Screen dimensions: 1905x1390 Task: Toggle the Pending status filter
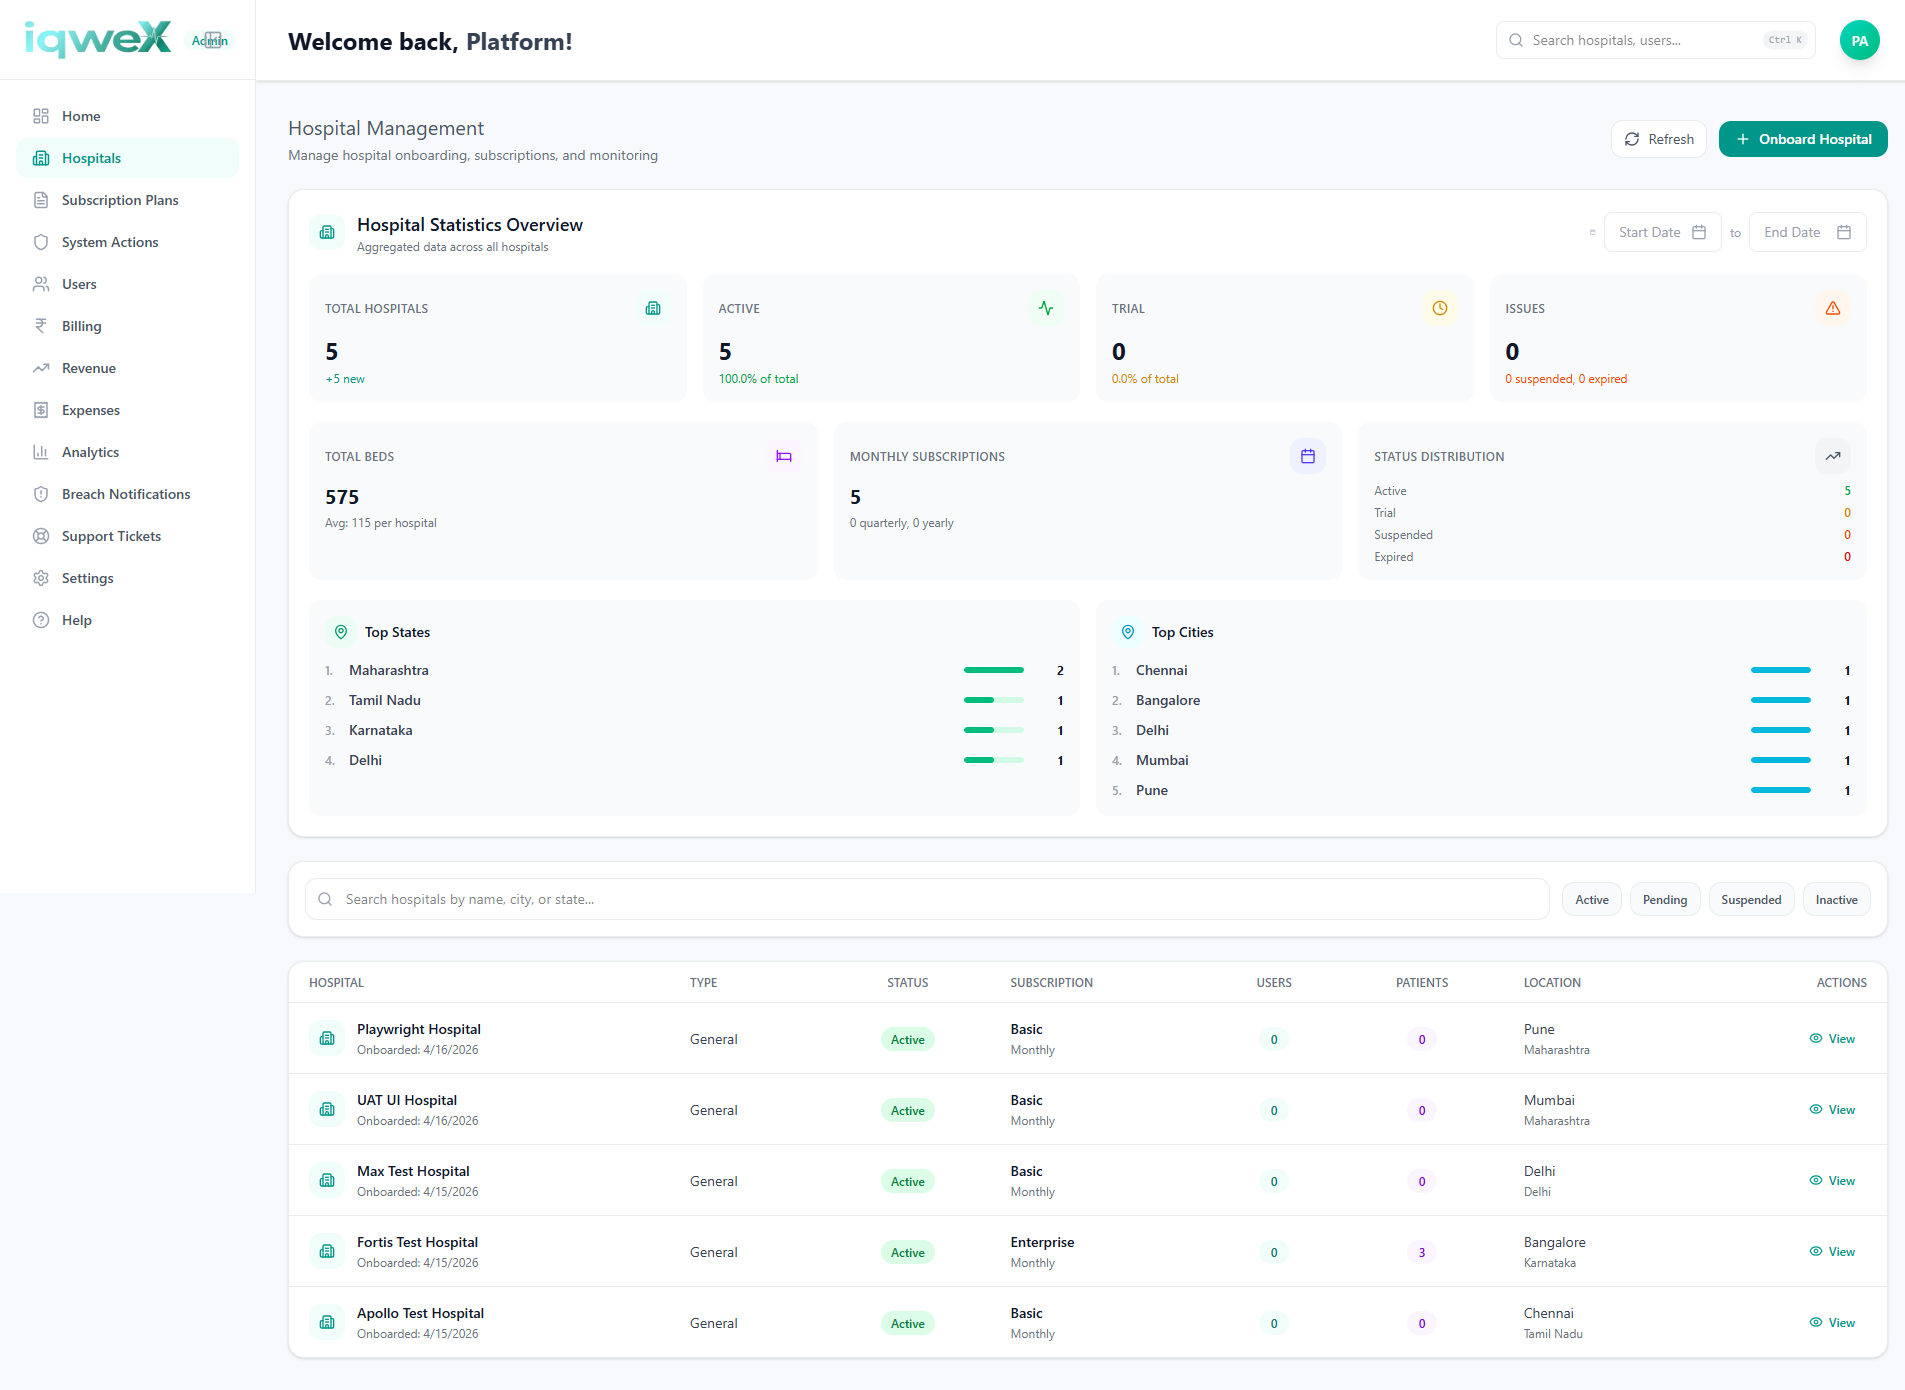point(1665,900)
